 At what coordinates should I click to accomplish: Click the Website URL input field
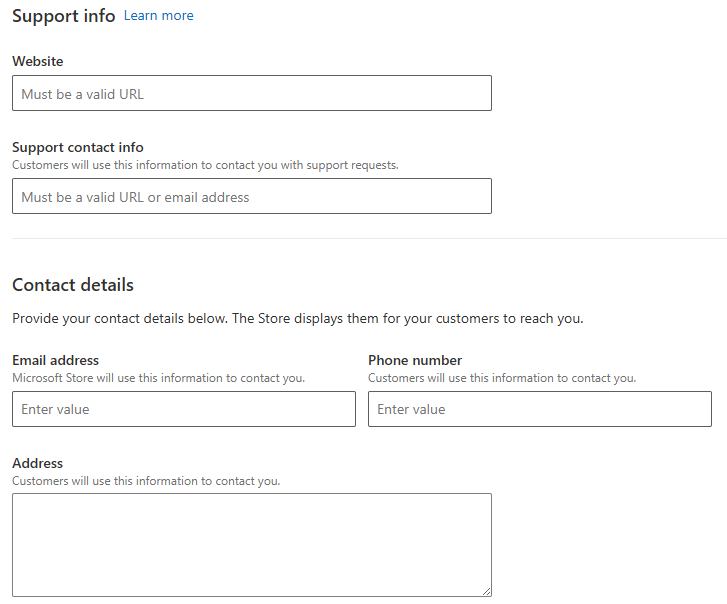click(252, 93)
